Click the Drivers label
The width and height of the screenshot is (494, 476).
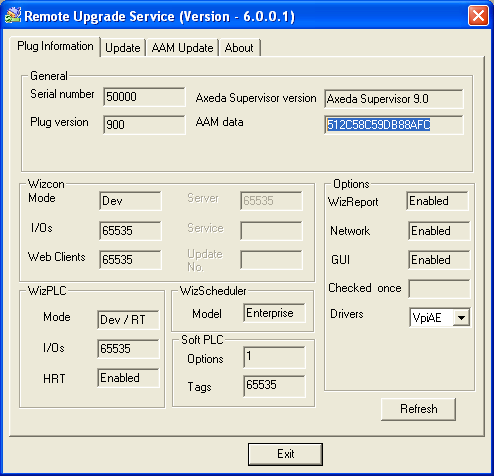[x=347, y=314]
